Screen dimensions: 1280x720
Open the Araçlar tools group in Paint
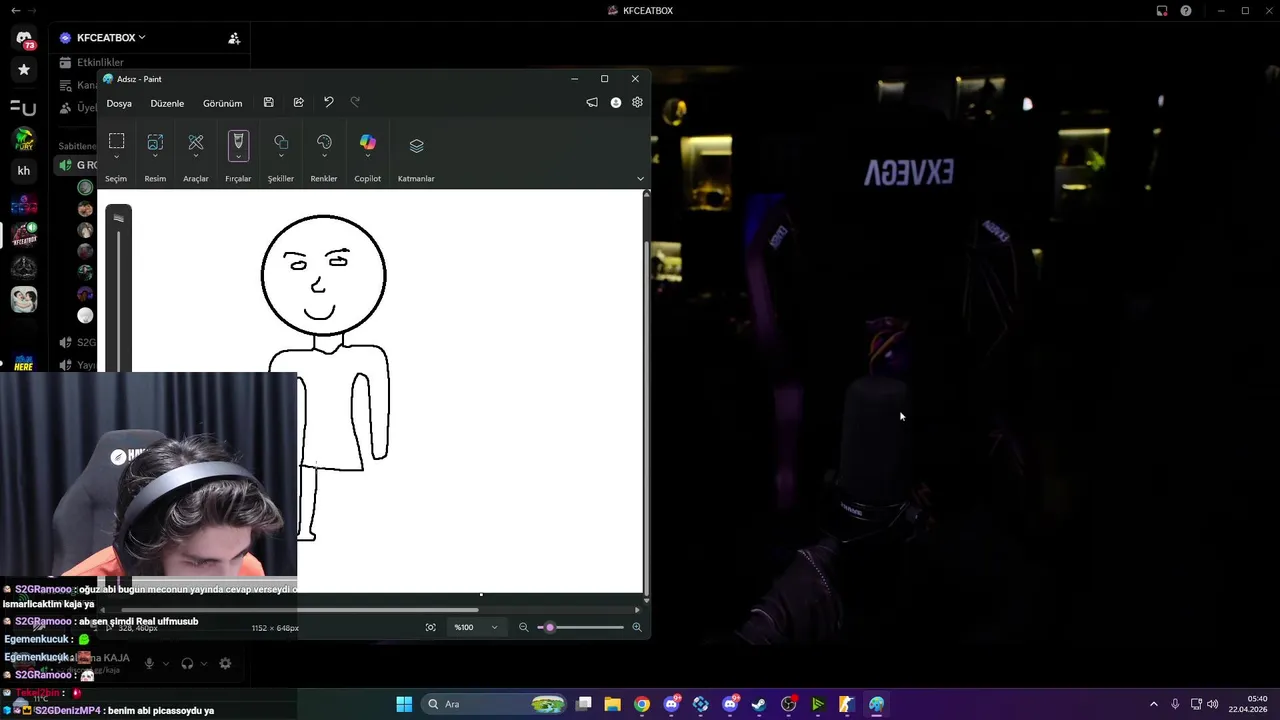click(196, 142)
